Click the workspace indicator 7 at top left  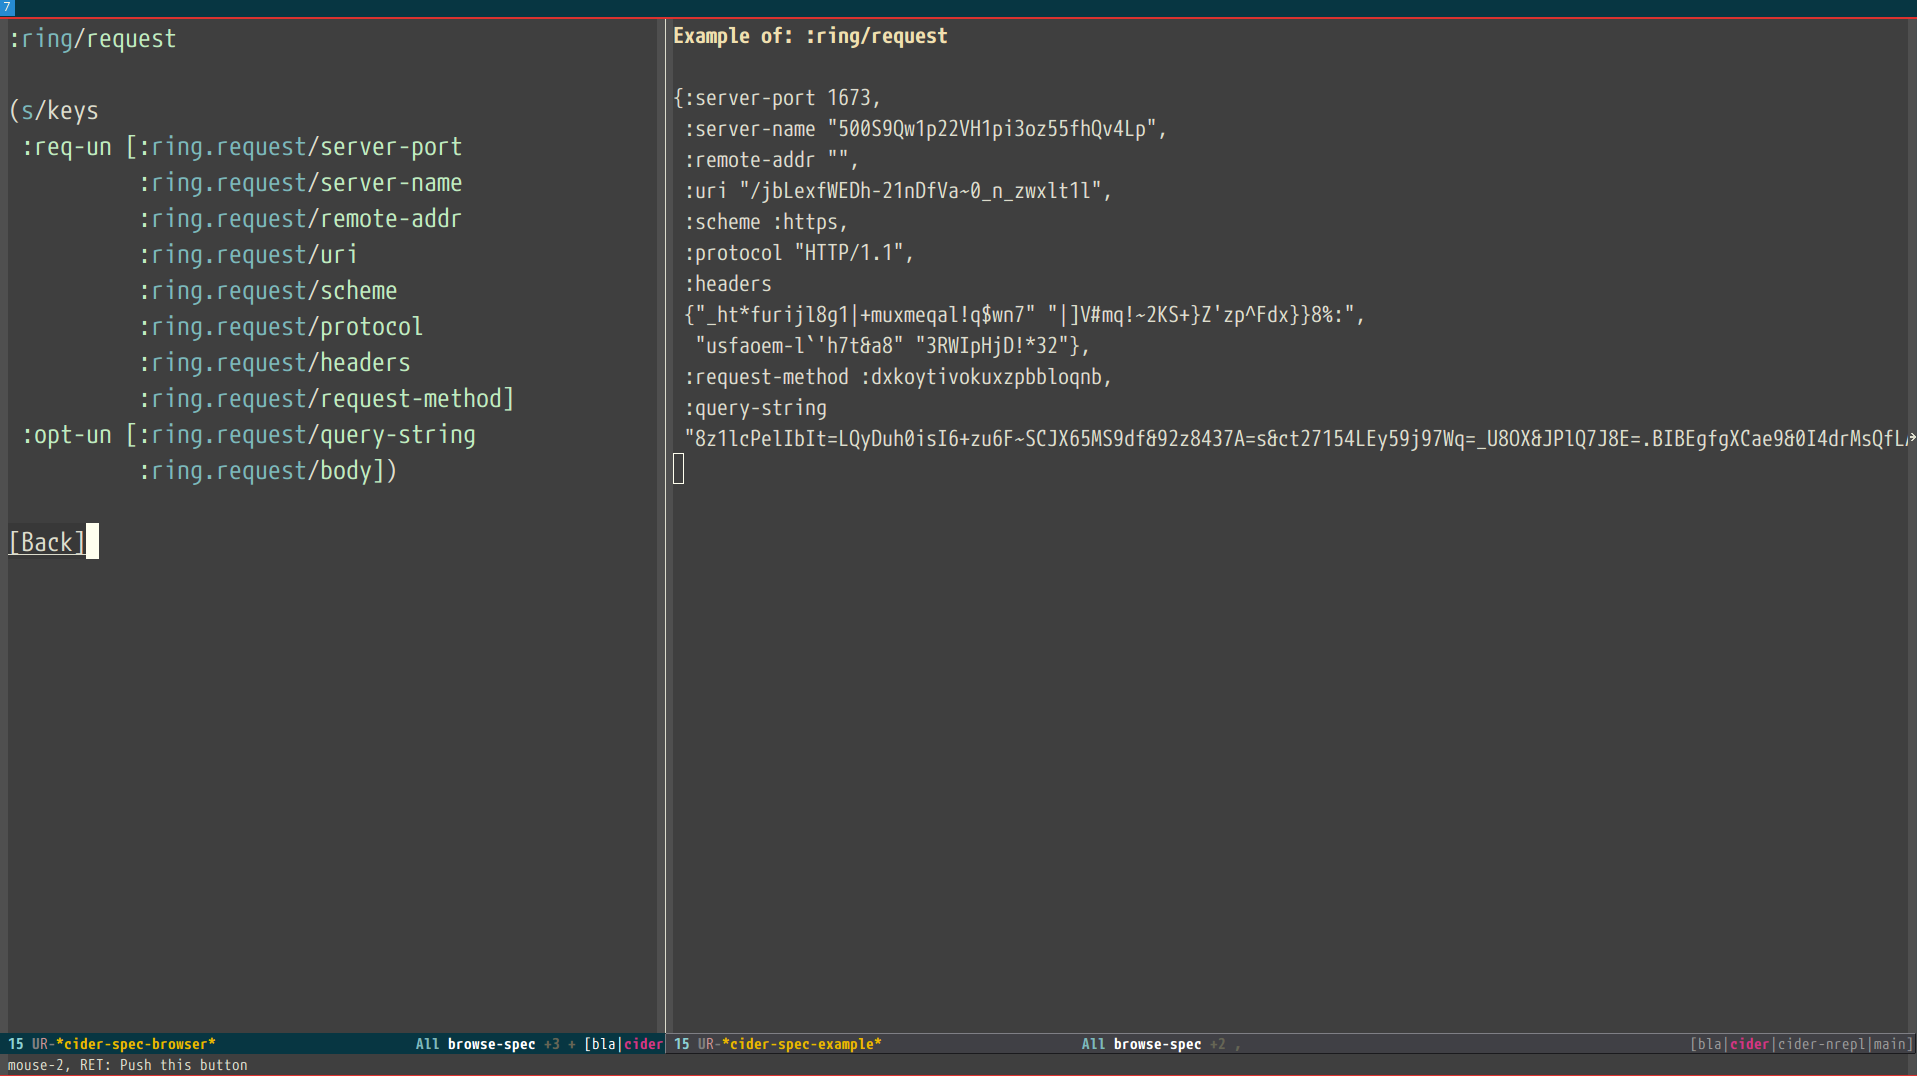(7, 7)
